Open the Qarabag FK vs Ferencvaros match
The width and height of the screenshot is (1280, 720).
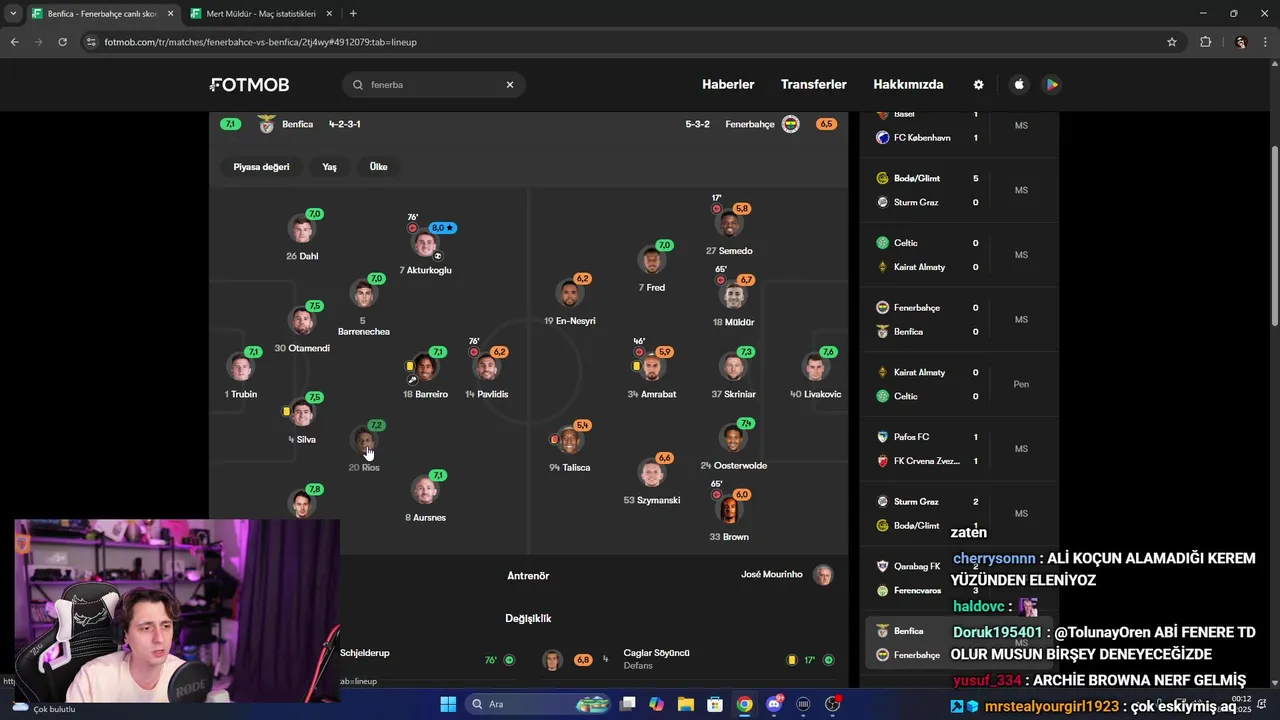tap(959, 578)
